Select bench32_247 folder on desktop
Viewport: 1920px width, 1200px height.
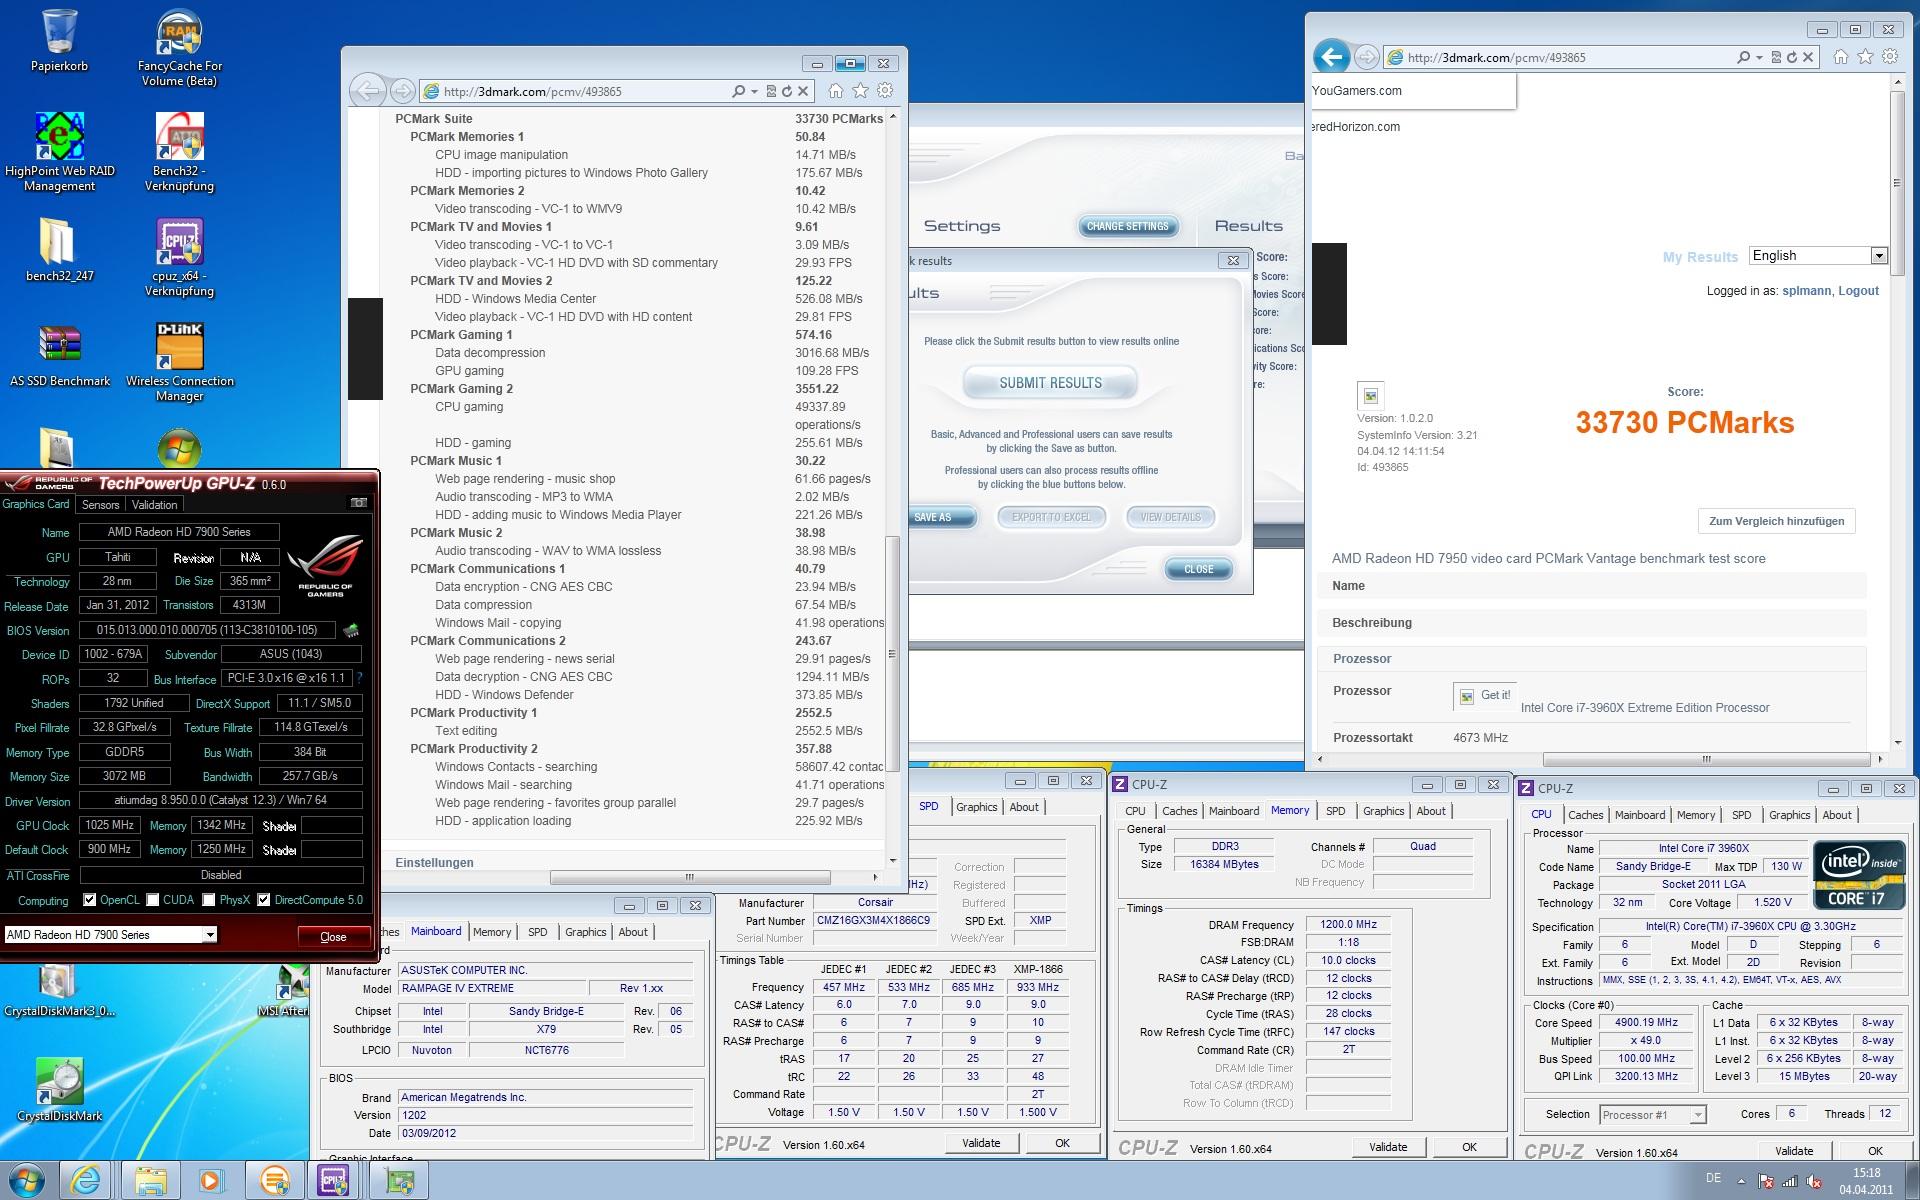(59, 250)
